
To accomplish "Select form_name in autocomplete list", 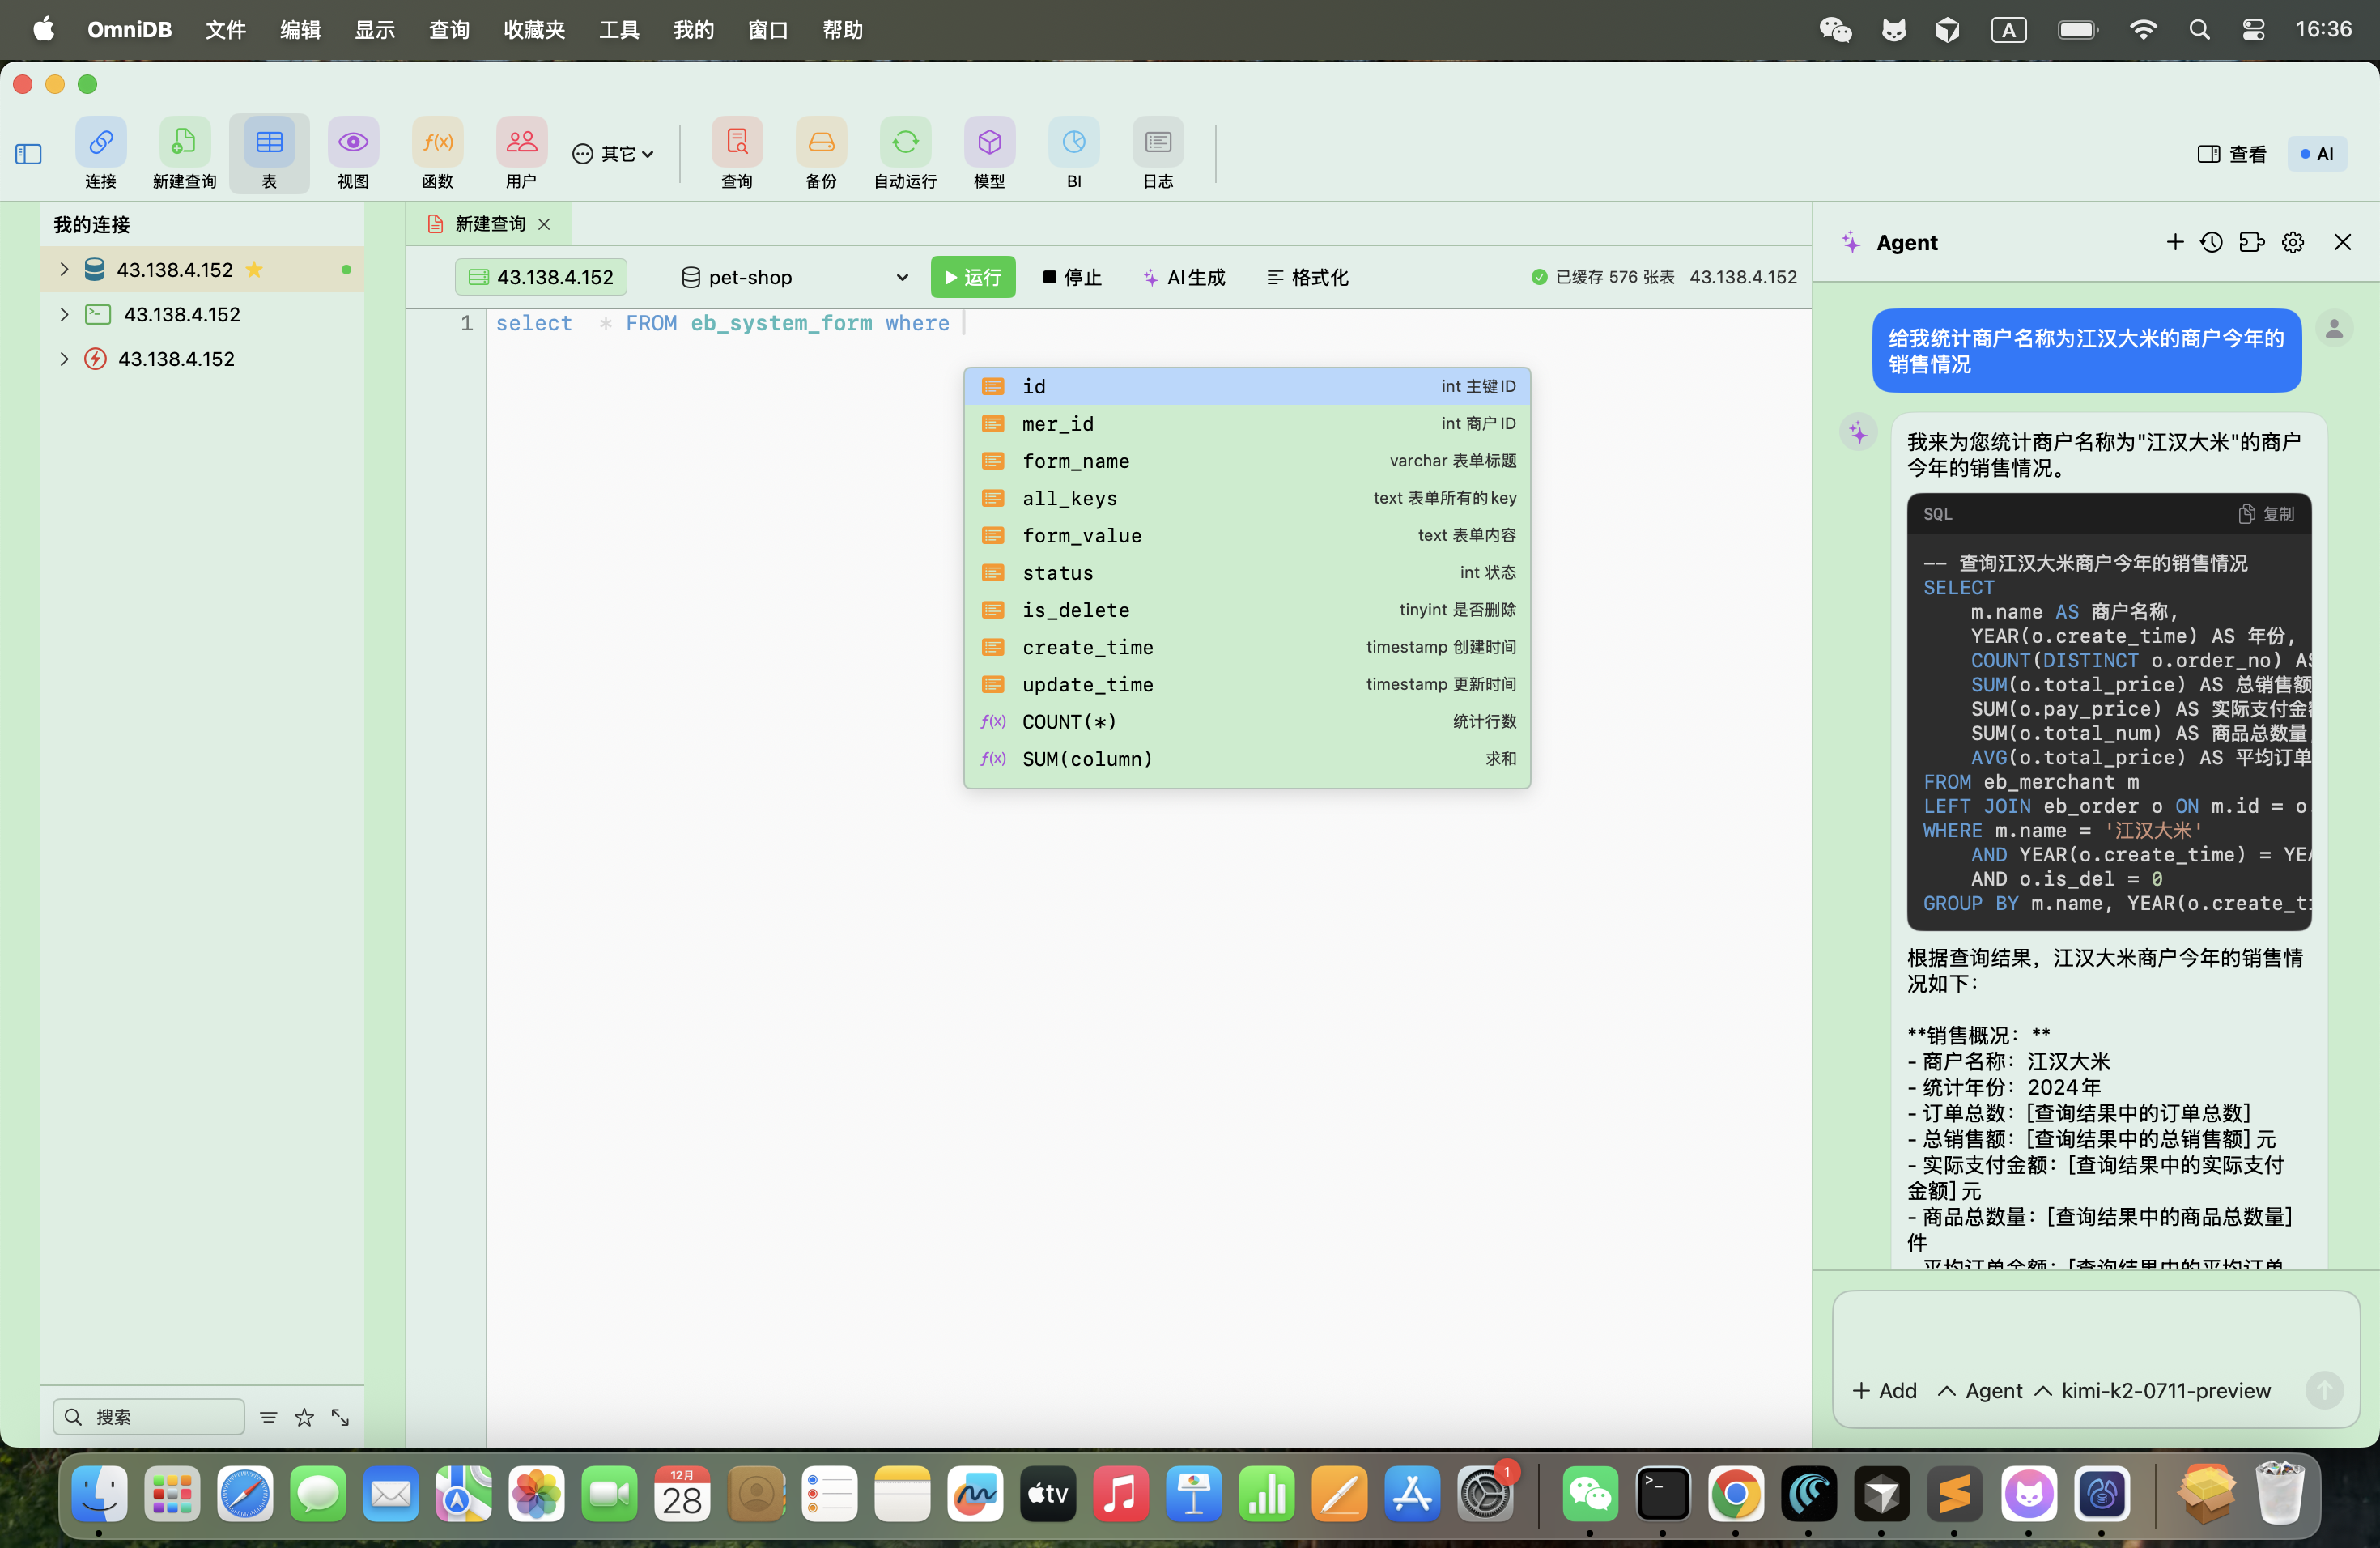I will click(1075, 461).
